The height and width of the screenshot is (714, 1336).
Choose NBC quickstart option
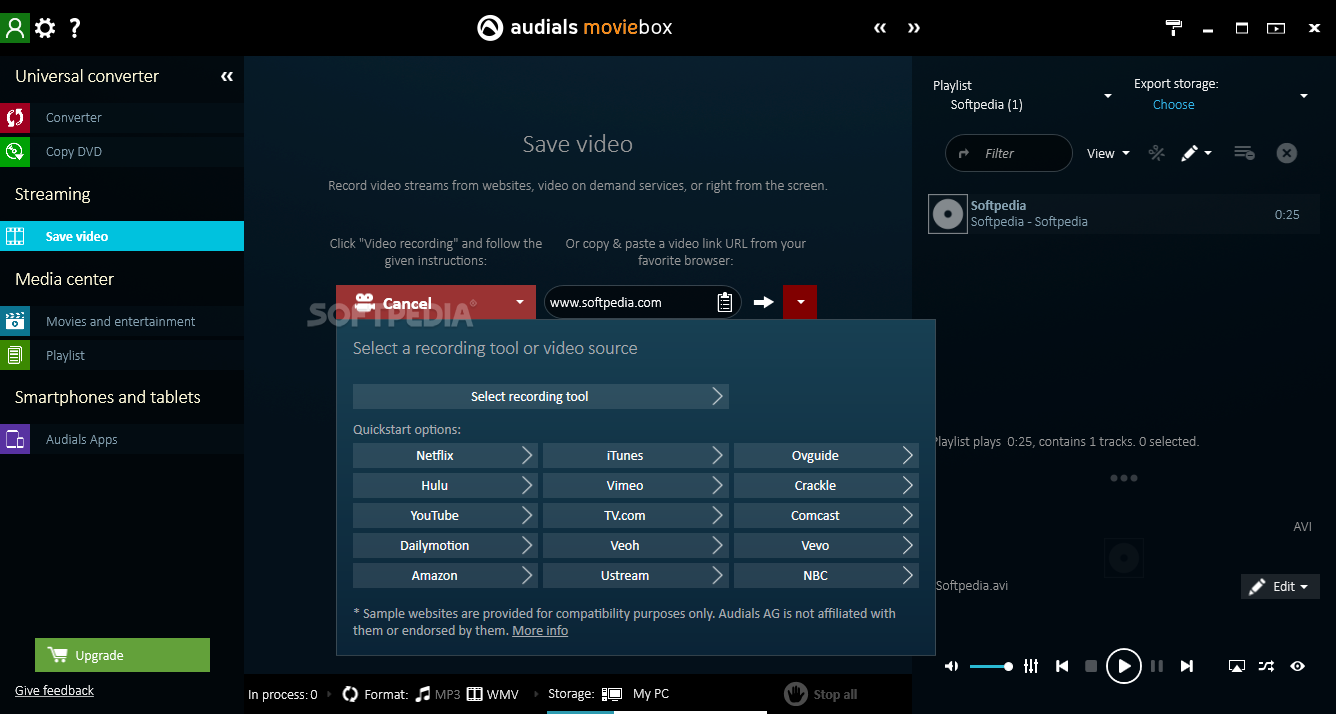coord(826,575)
